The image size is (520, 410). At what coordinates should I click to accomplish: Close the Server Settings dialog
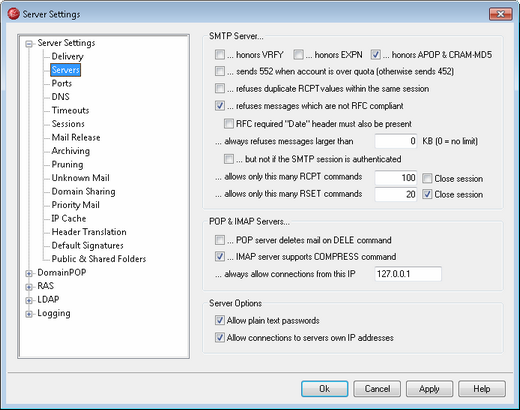501,14
